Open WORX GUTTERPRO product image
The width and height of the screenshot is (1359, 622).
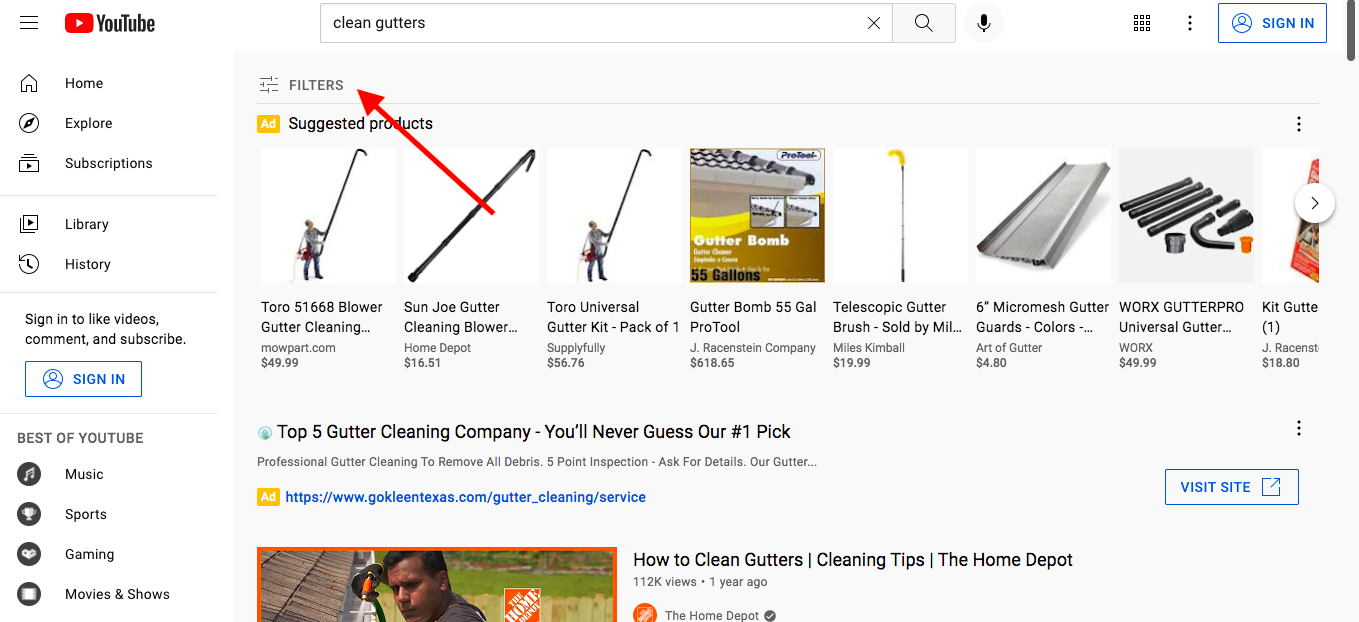coord(1186,216)
